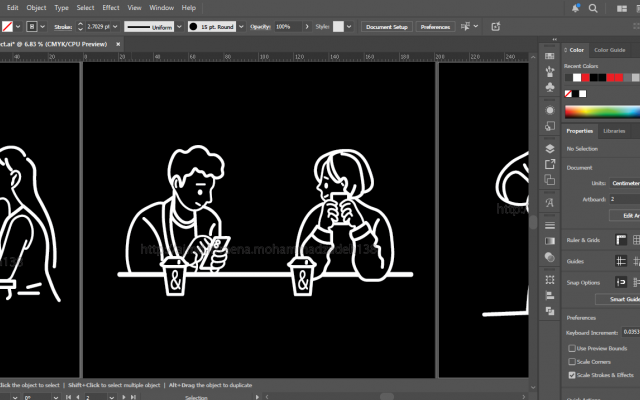The image size is (640, 400).
Task: Open fill color dropdown arrow
Action: [18, 27]
